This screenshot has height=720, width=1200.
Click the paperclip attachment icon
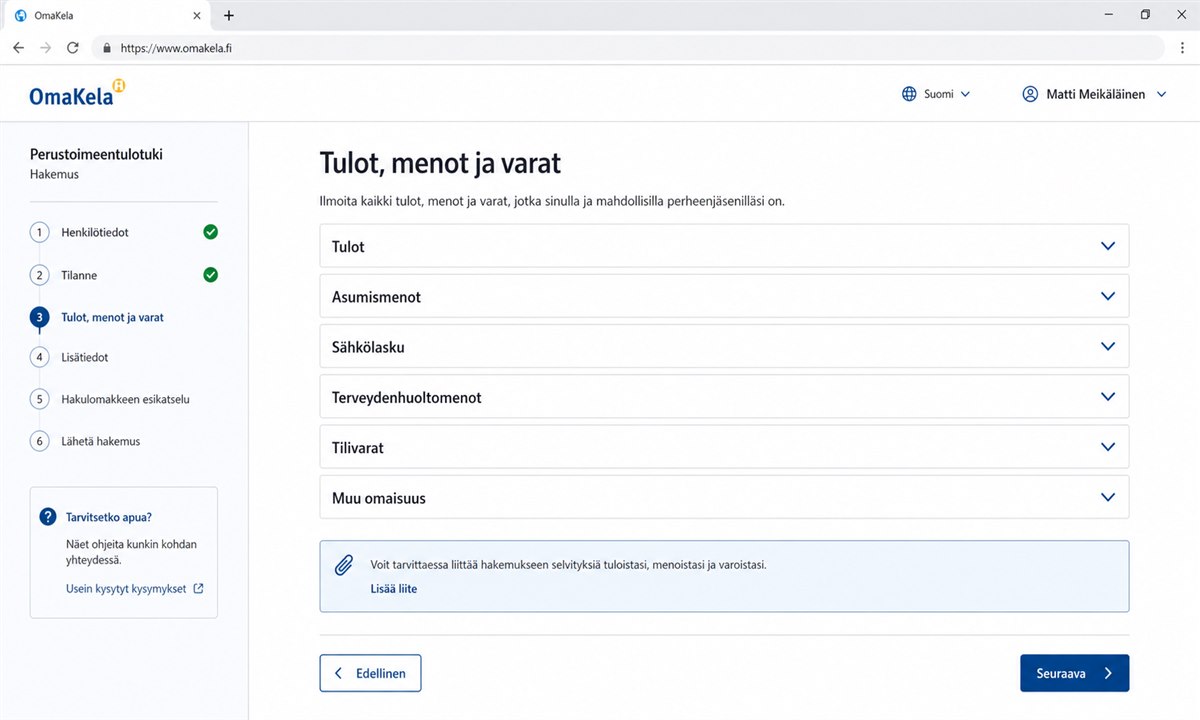pos(343,565)
